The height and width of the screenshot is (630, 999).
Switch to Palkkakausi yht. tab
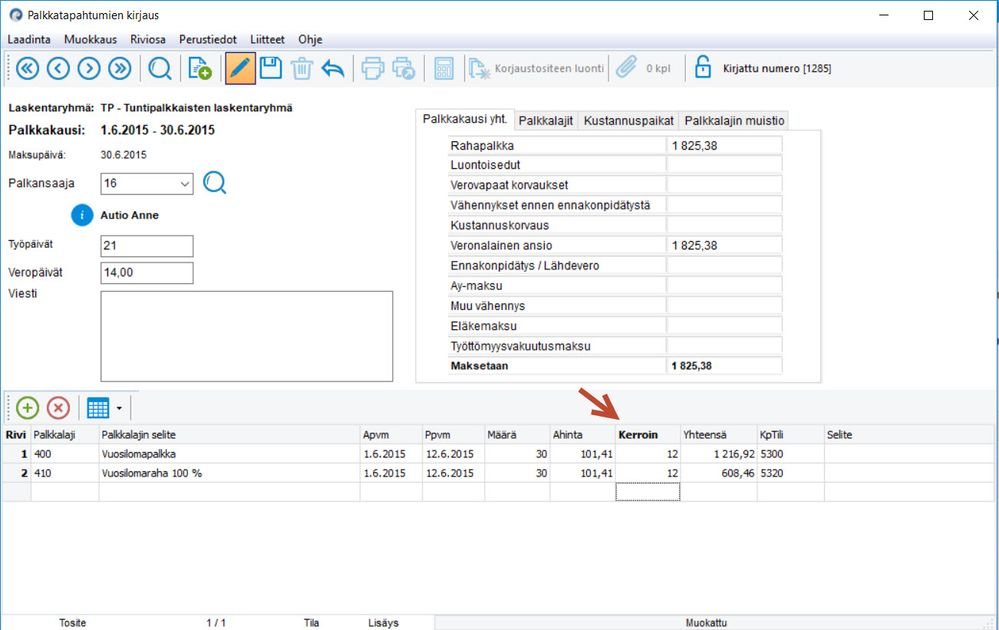pos(464,119)
